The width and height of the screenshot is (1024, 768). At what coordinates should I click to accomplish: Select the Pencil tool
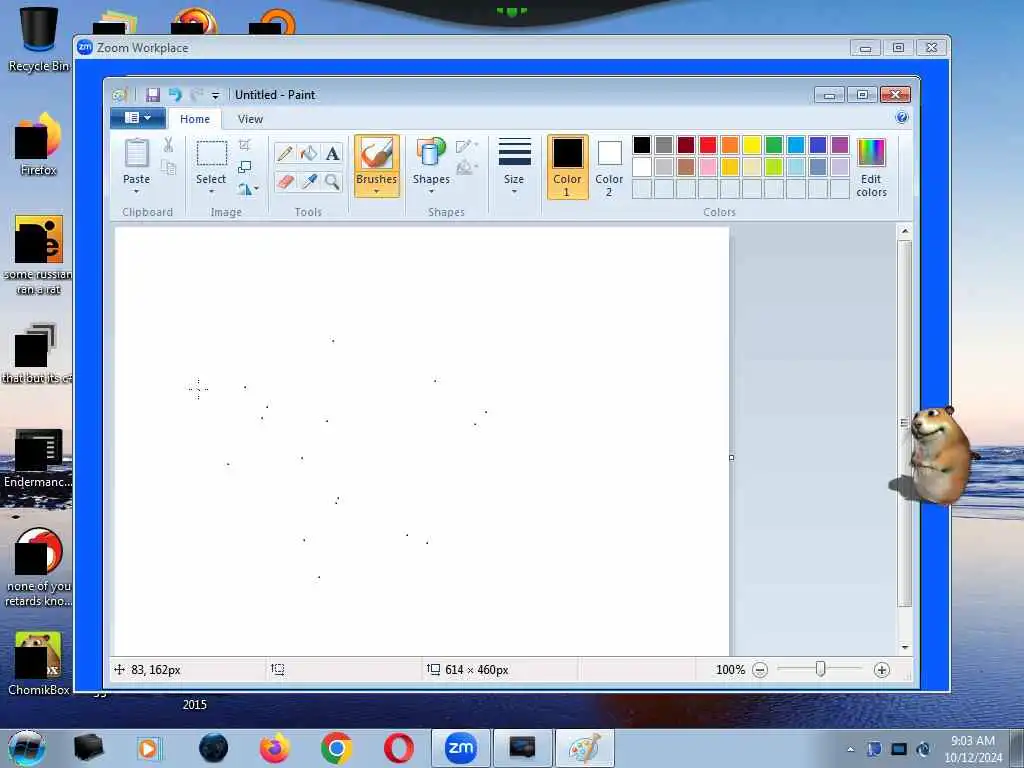pyautogui.click(x=285, y=153)
